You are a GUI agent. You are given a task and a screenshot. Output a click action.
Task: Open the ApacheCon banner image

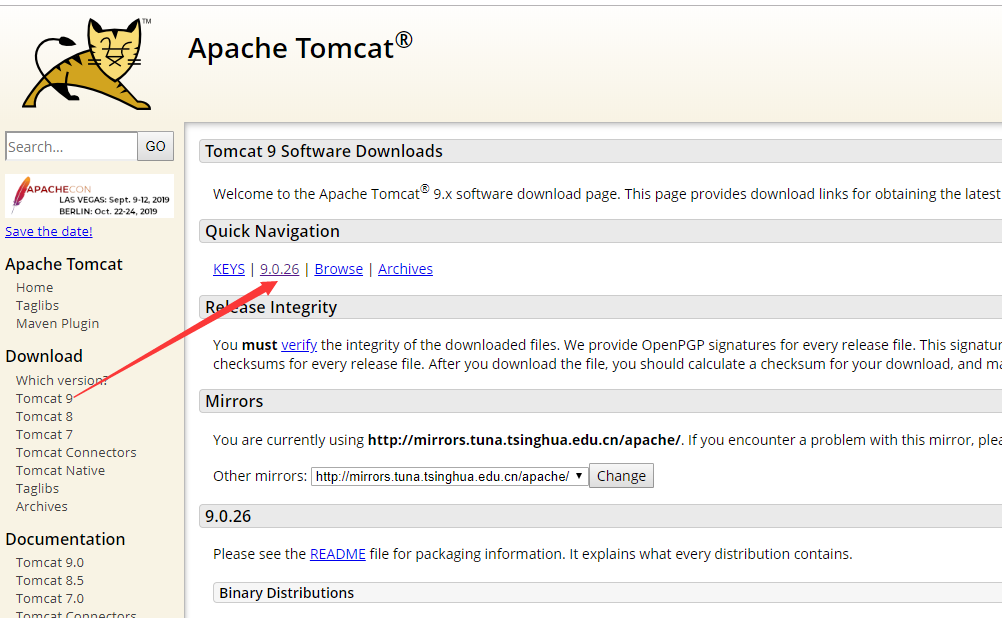tap(89, 196)
